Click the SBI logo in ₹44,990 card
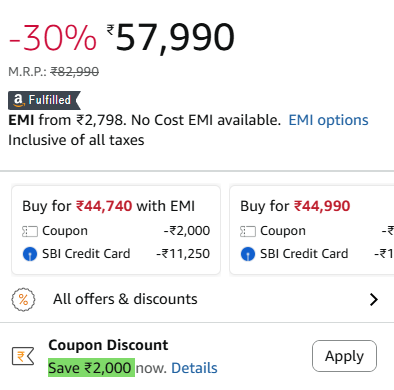This screenshot has width=394, height=390. [x=248, y=254]
